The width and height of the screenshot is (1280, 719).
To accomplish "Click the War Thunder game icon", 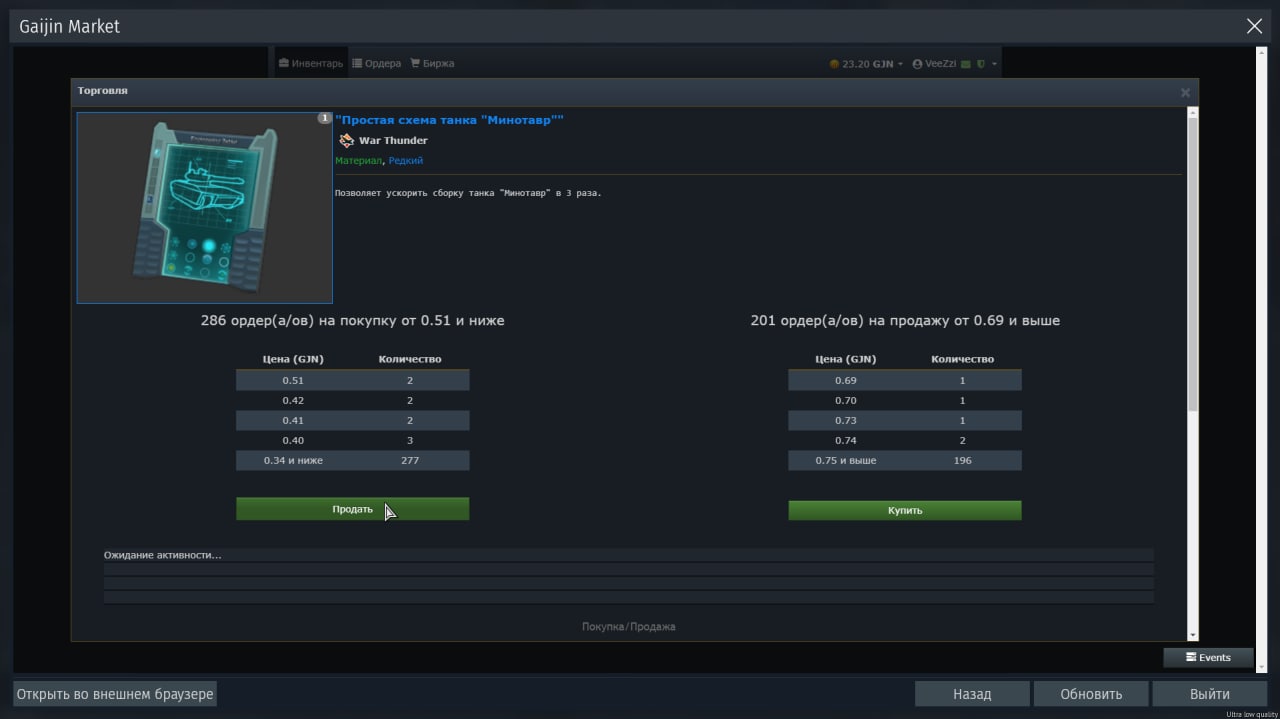I will (x=346, y=140).
